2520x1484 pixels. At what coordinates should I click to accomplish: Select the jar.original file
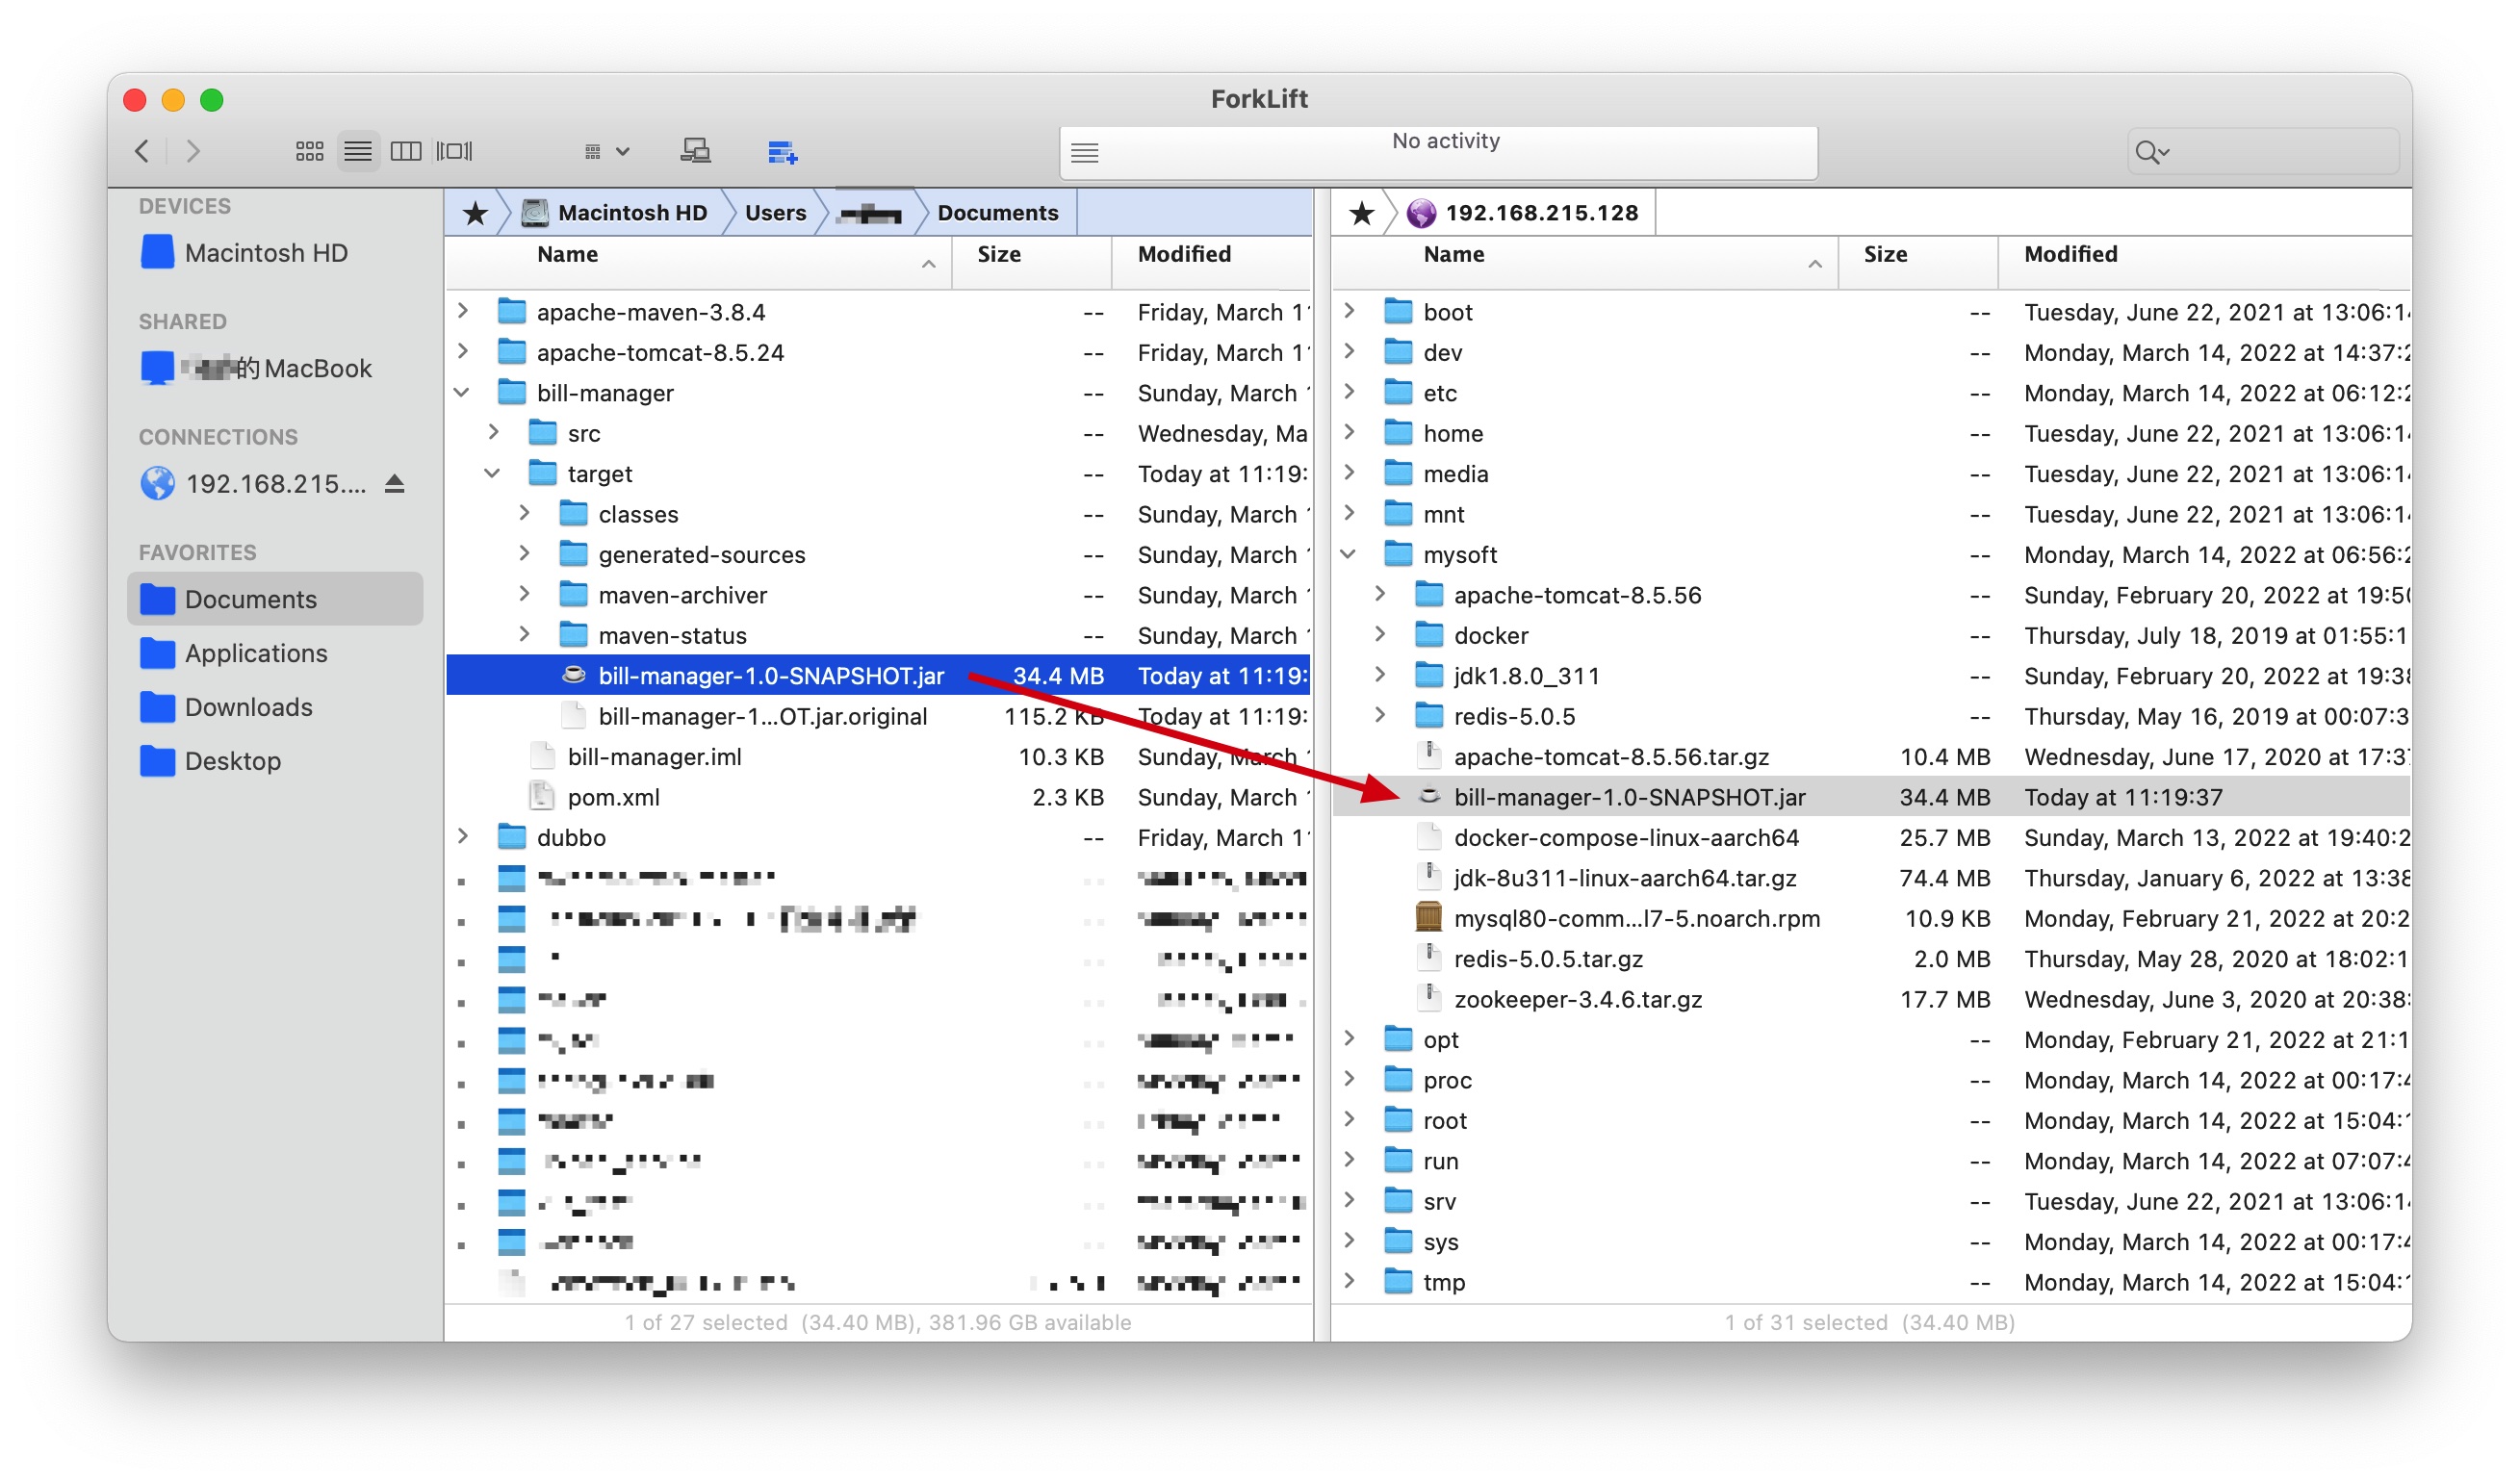pos(878,716)
